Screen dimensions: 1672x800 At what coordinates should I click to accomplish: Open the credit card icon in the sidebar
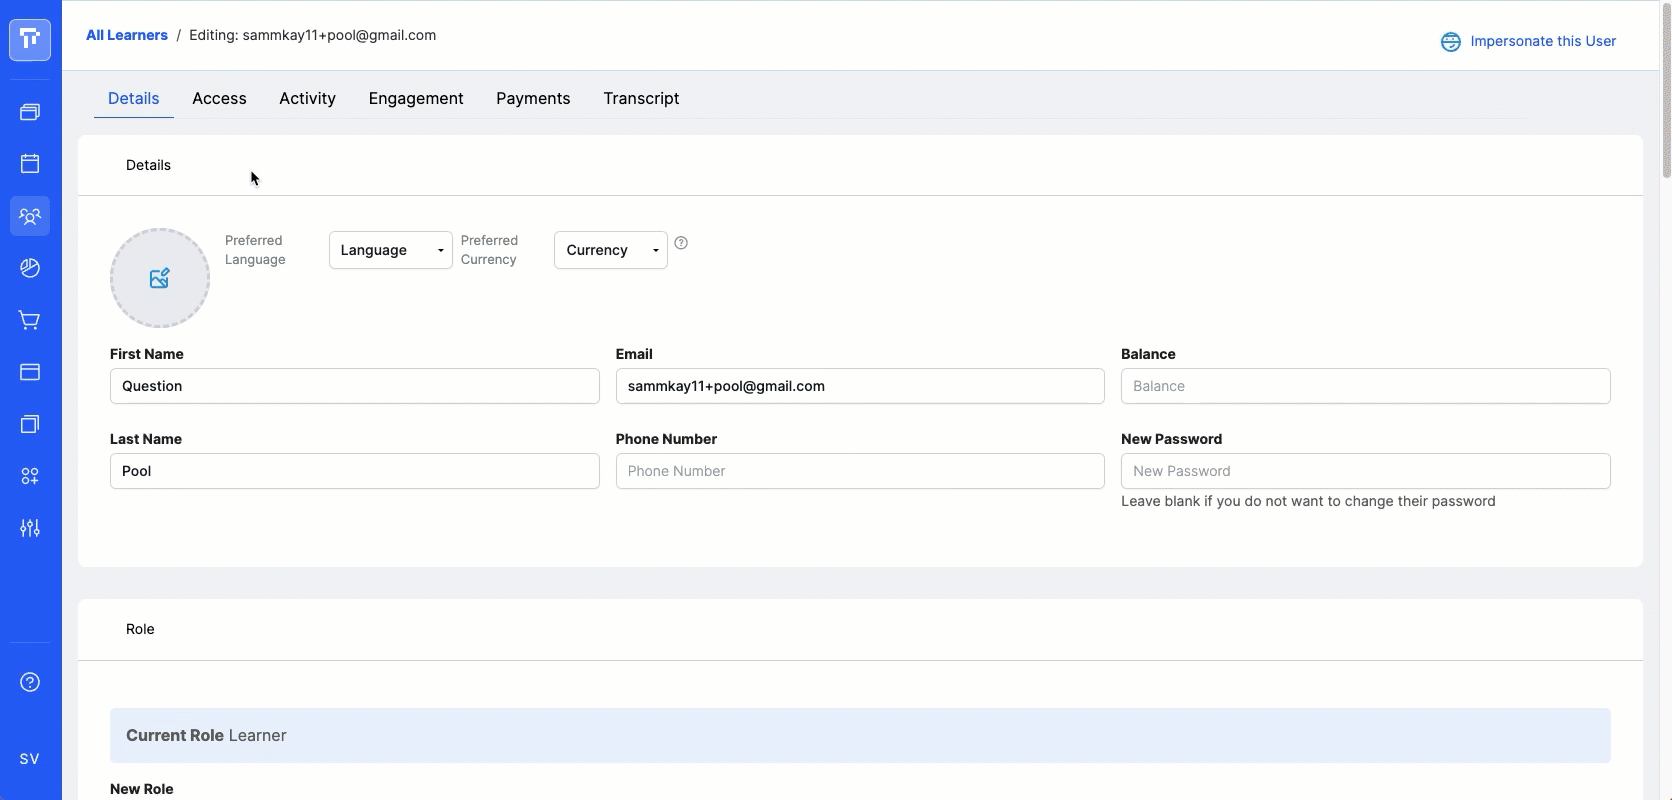30,372
